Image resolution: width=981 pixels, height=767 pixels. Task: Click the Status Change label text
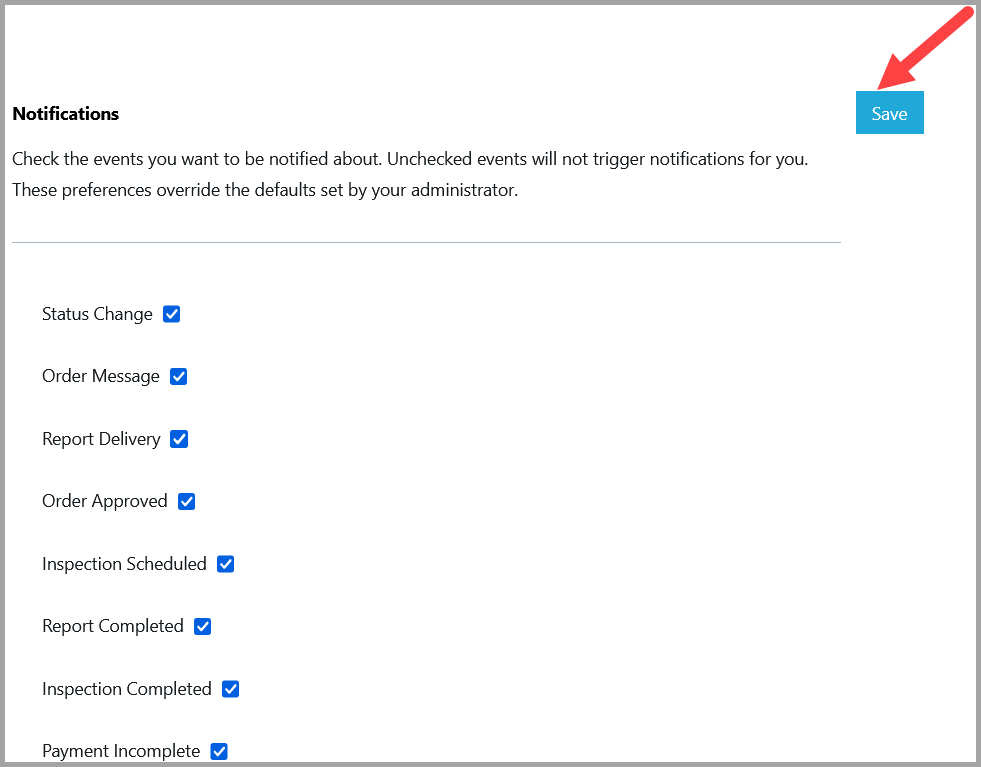tap(97, 314)
